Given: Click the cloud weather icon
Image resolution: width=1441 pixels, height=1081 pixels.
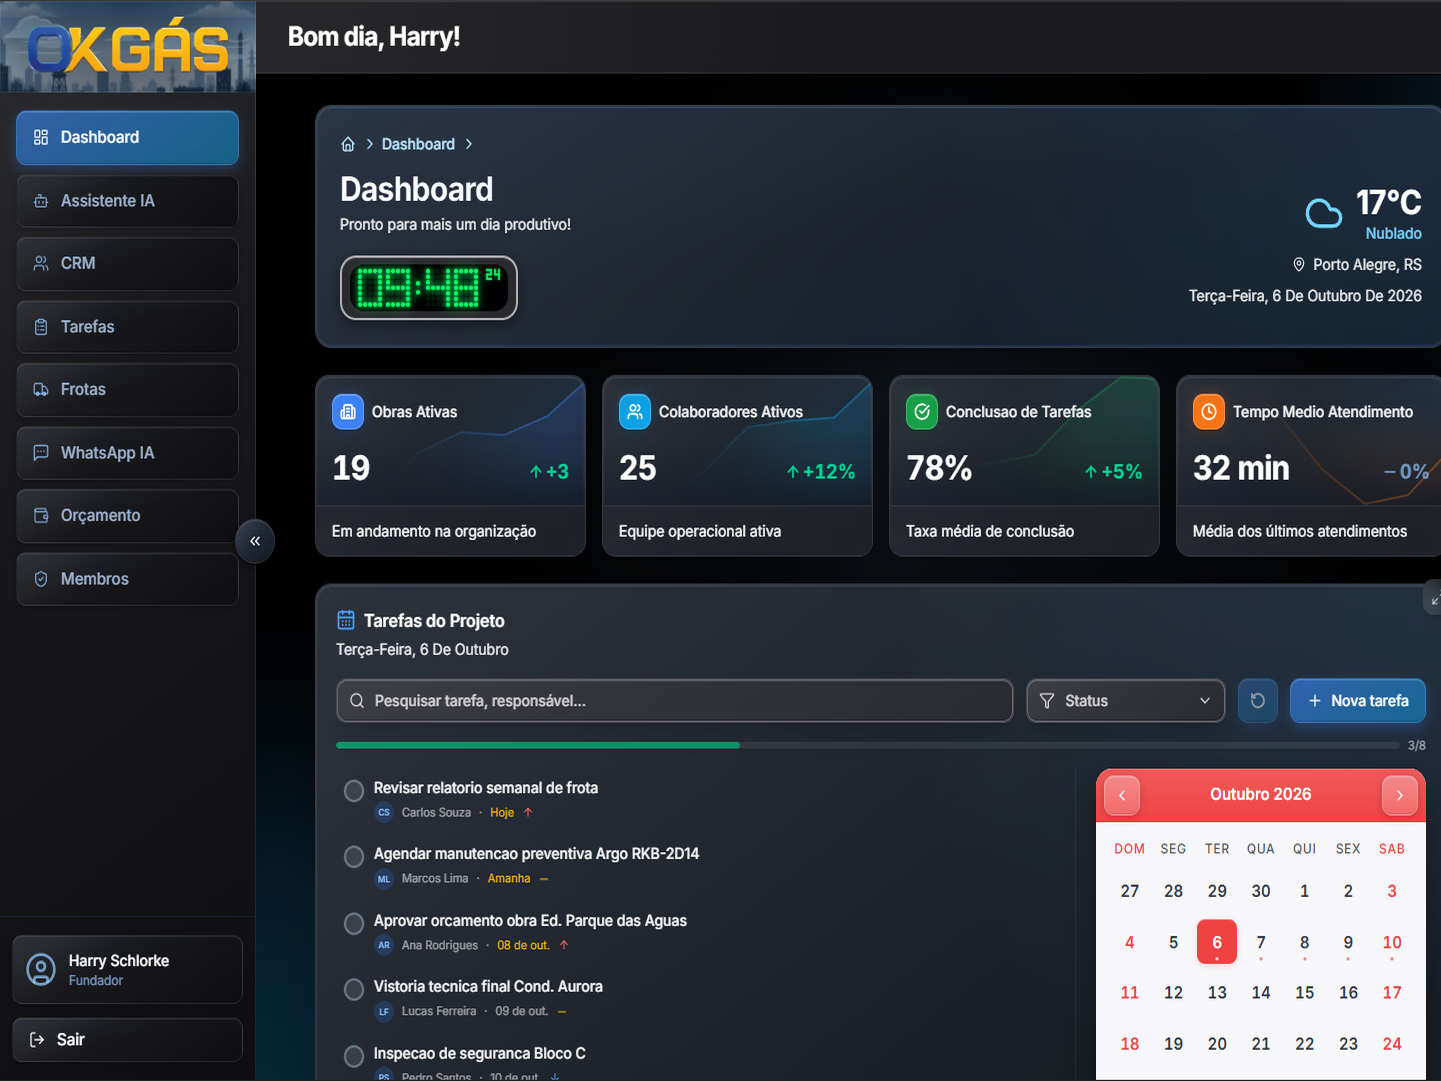Looking at the screenshot, I should (x=1324, y=213).
